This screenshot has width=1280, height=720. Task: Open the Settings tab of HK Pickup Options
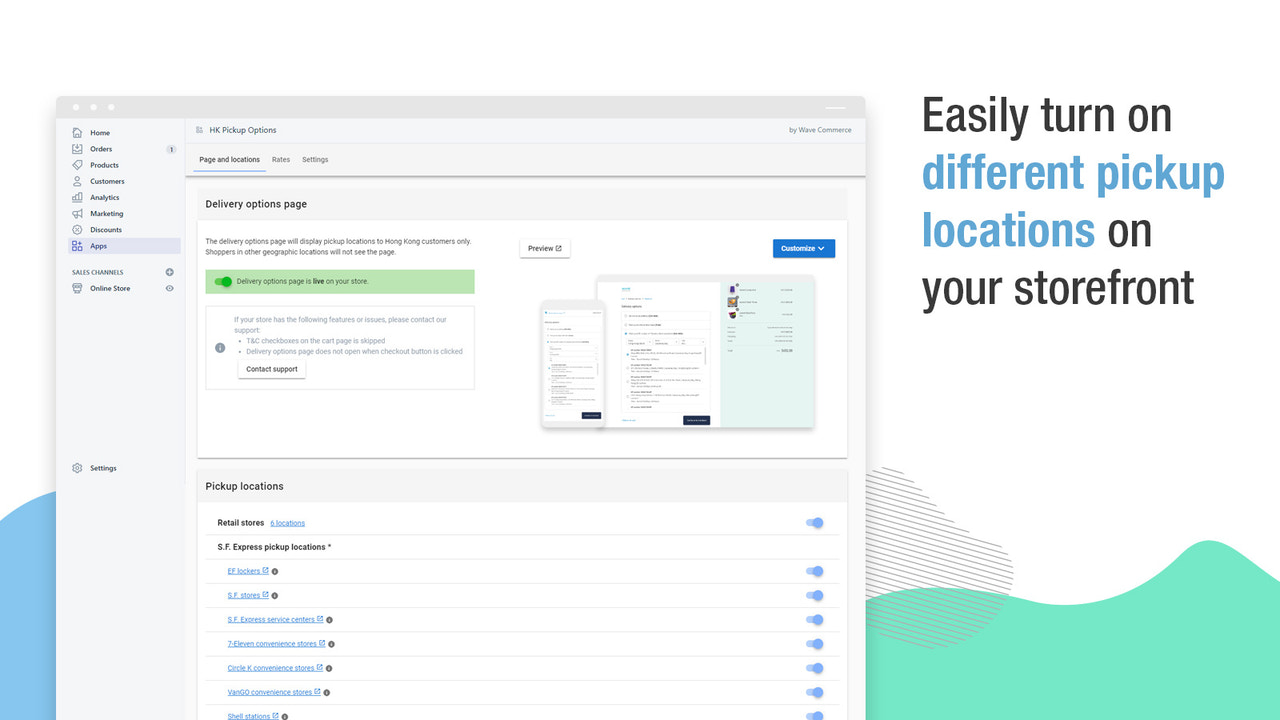tap(315, 159)
